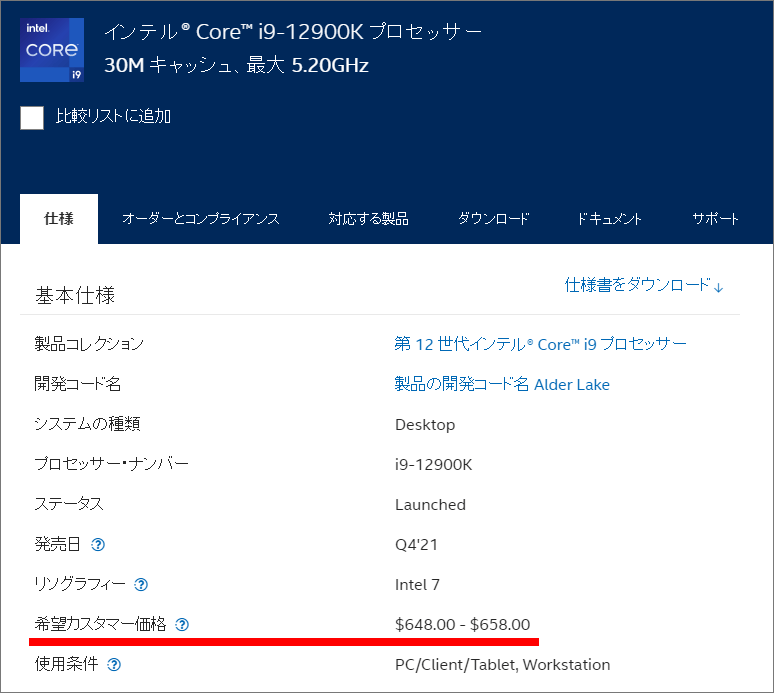Click the 製品コレクション label
The width and height of the screenshot is (774, 693).
pyautogui.click(x=89, y=344)
